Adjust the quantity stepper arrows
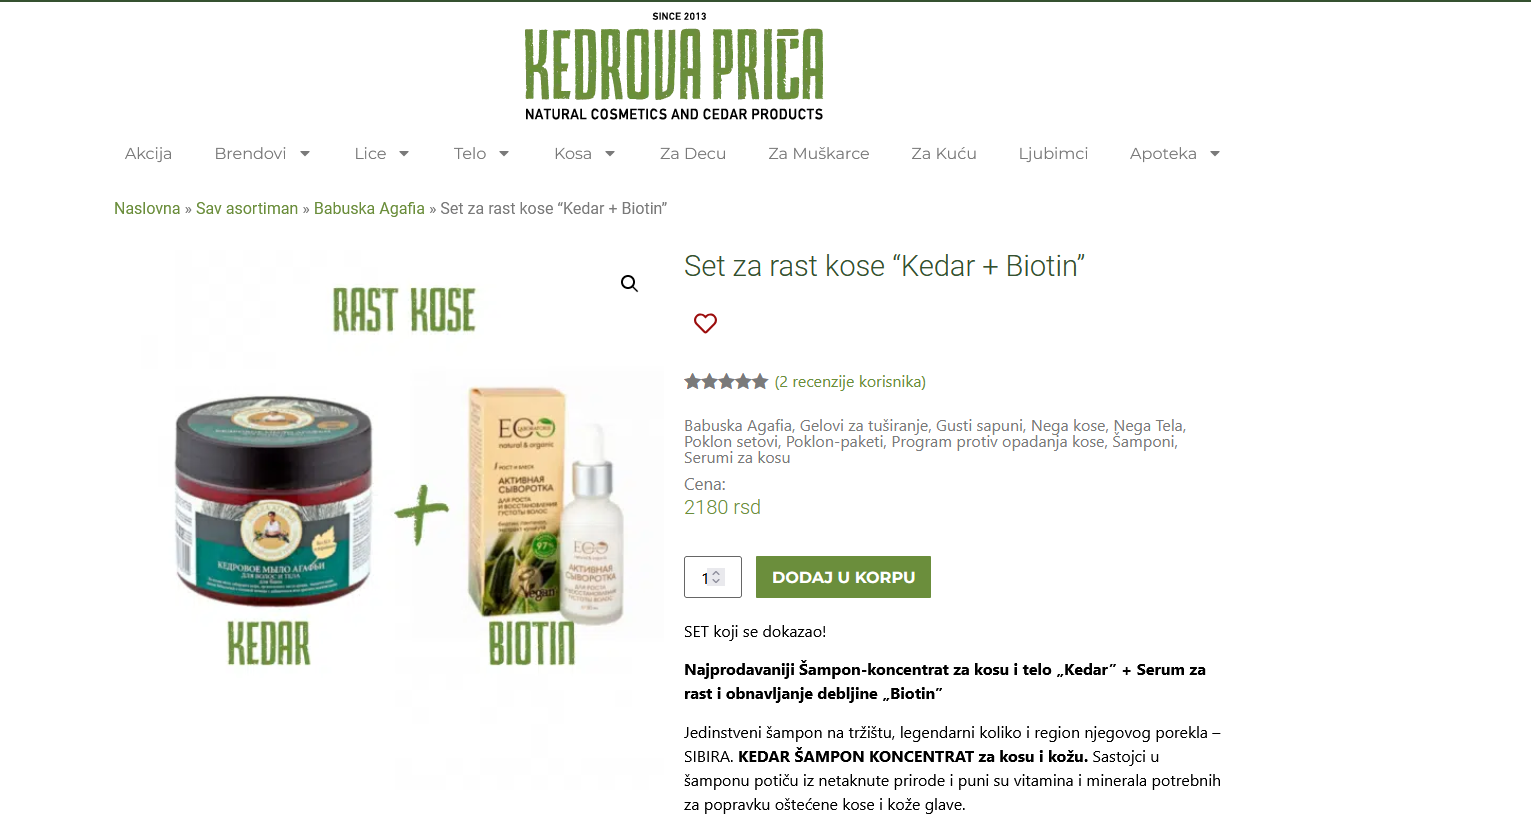This screenshot has height=826, width=1531. [x=716, y=578]
